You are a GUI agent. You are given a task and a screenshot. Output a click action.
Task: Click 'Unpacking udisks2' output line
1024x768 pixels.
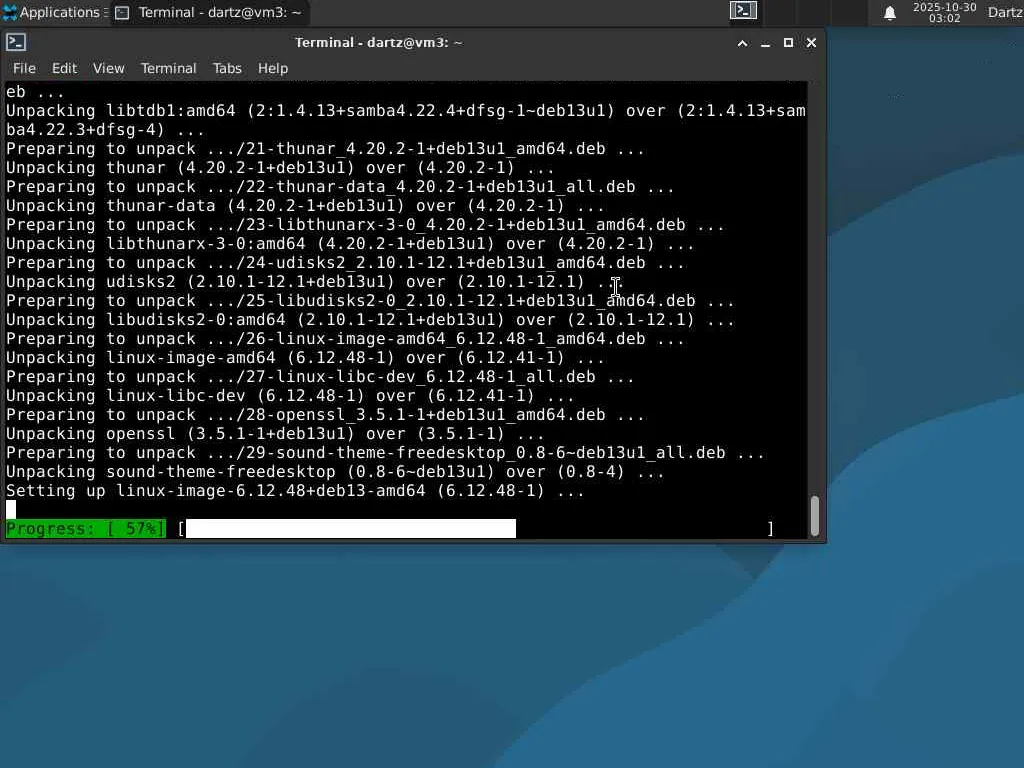click(315, 281)
